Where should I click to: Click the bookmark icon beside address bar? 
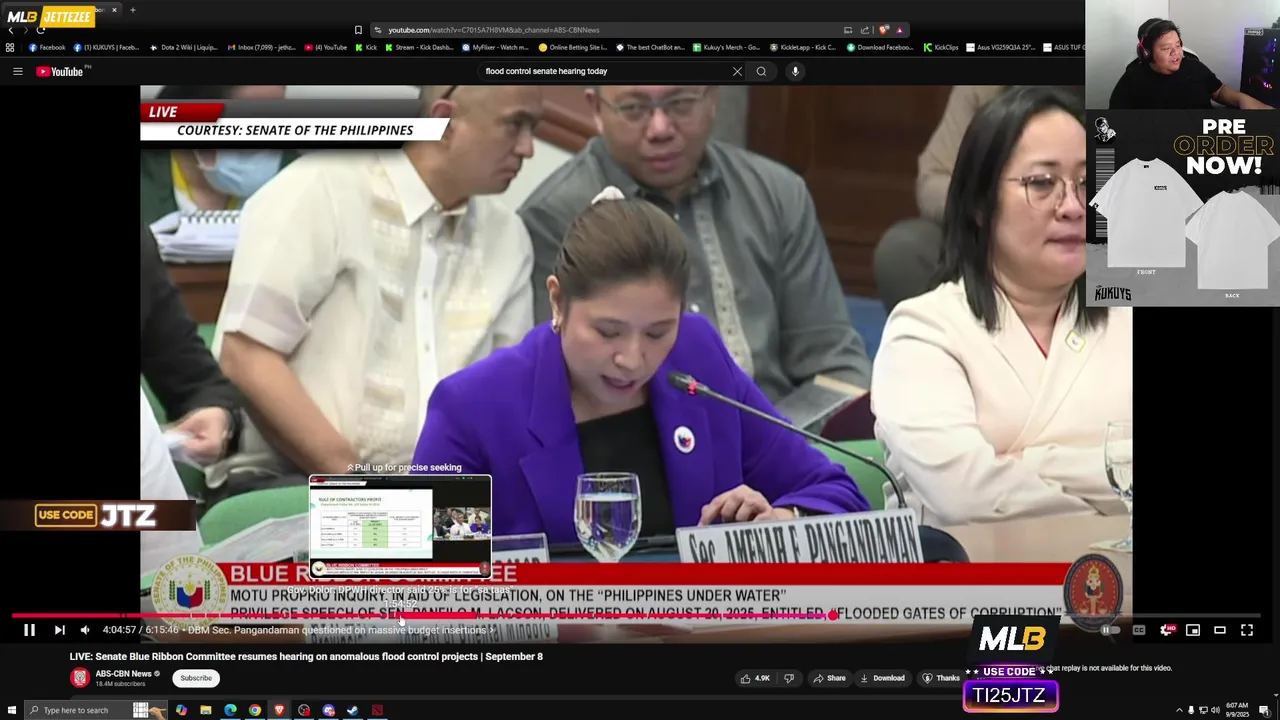pos(358,30)
